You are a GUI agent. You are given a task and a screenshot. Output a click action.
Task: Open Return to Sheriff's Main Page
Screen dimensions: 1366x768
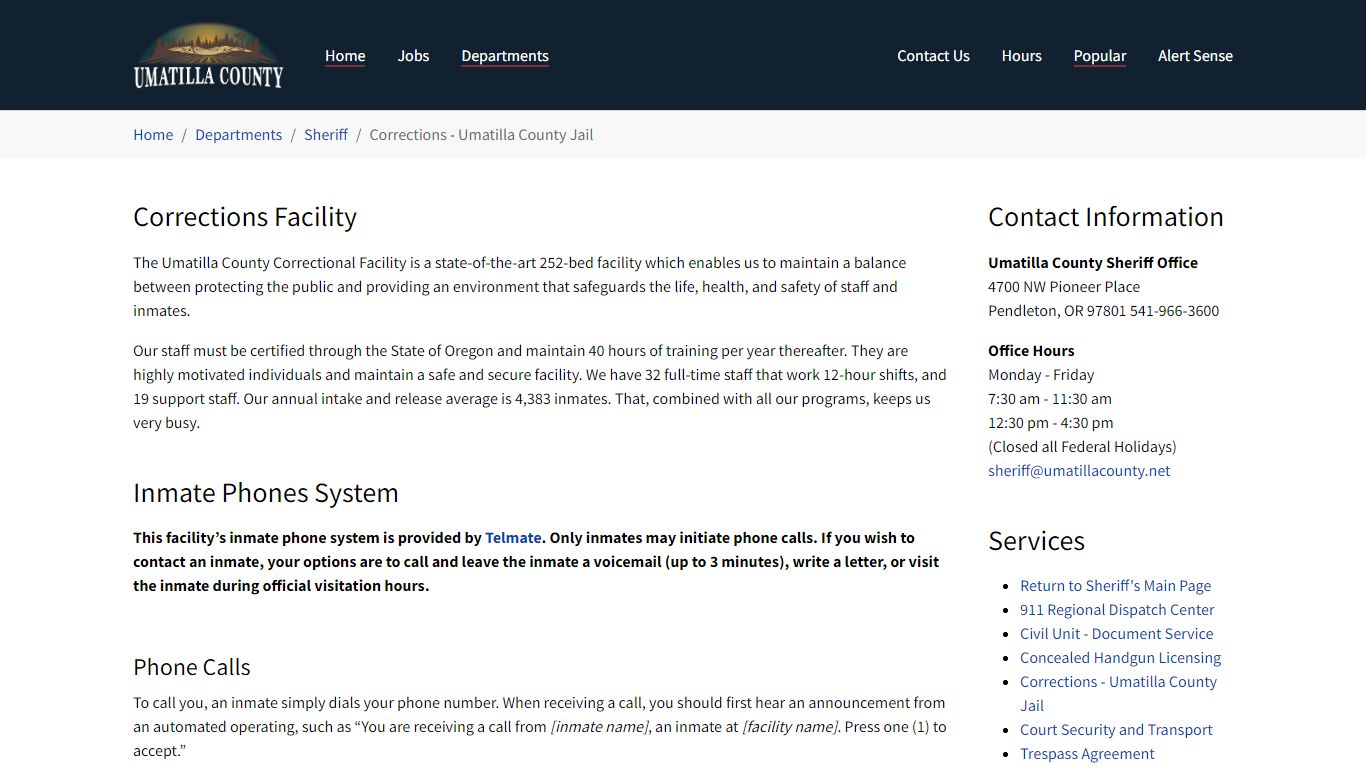1115,586
